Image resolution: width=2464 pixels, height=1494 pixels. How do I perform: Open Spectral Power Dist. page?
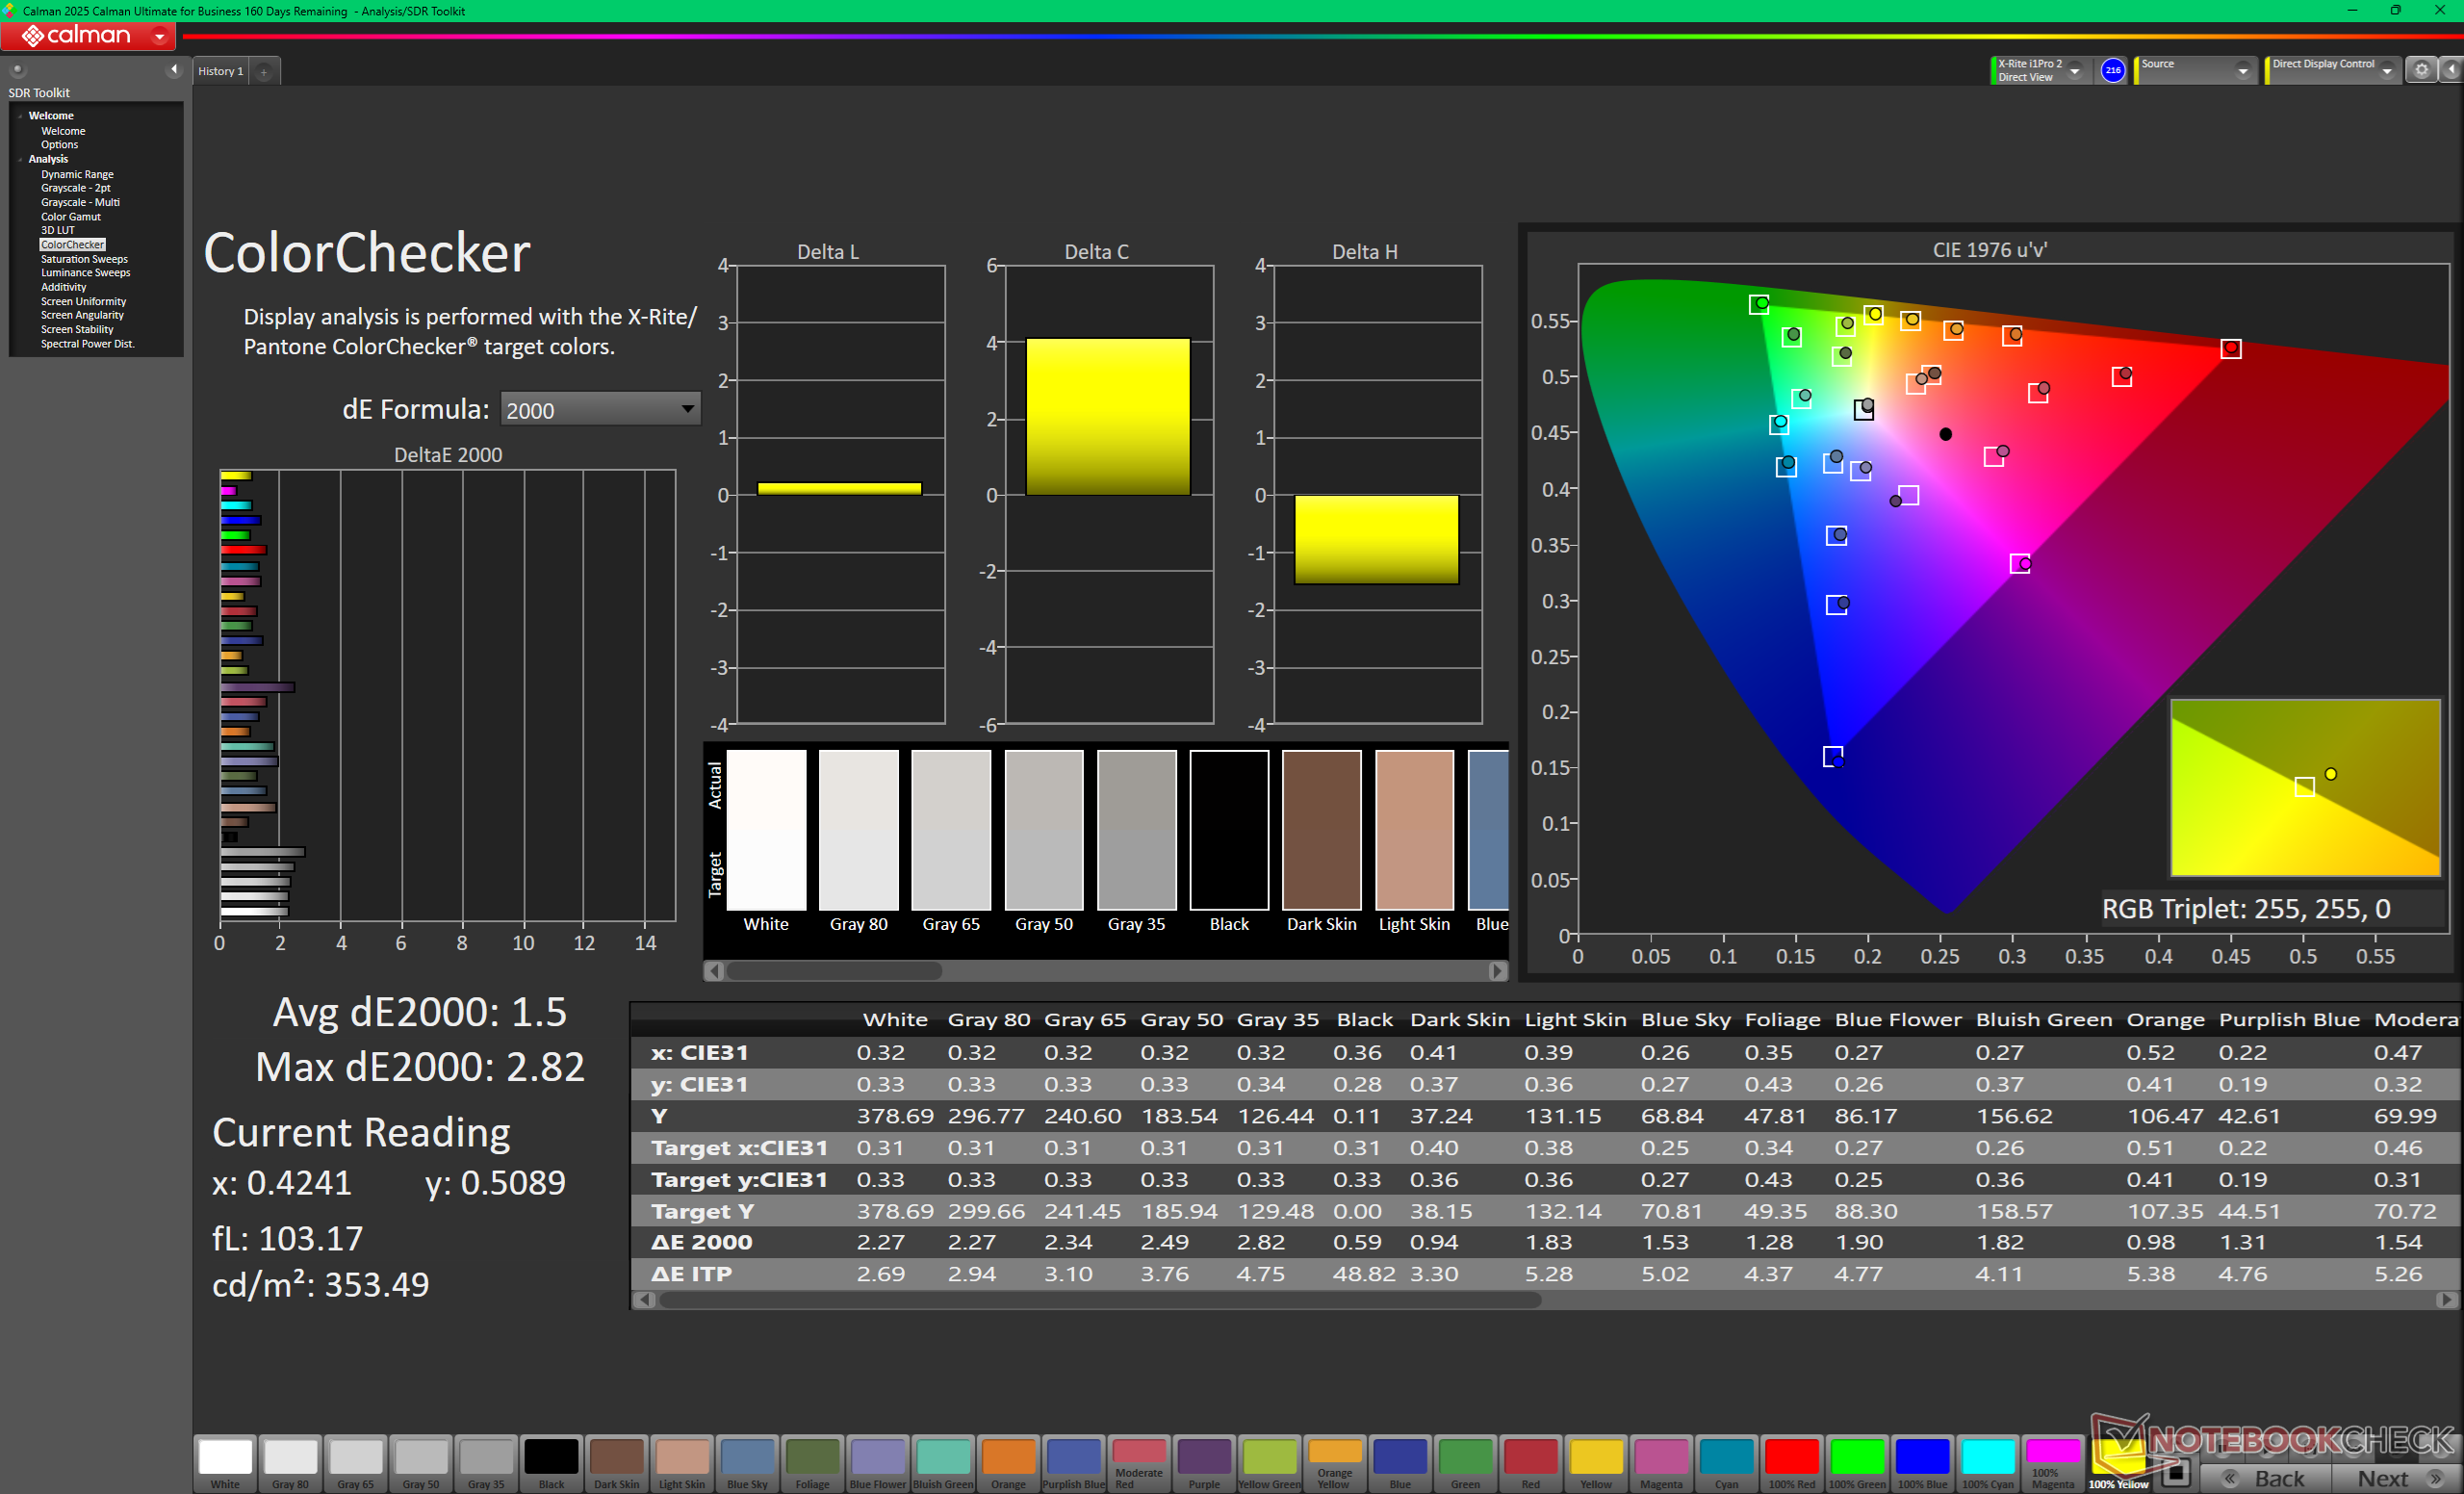[x=87, y=344]
